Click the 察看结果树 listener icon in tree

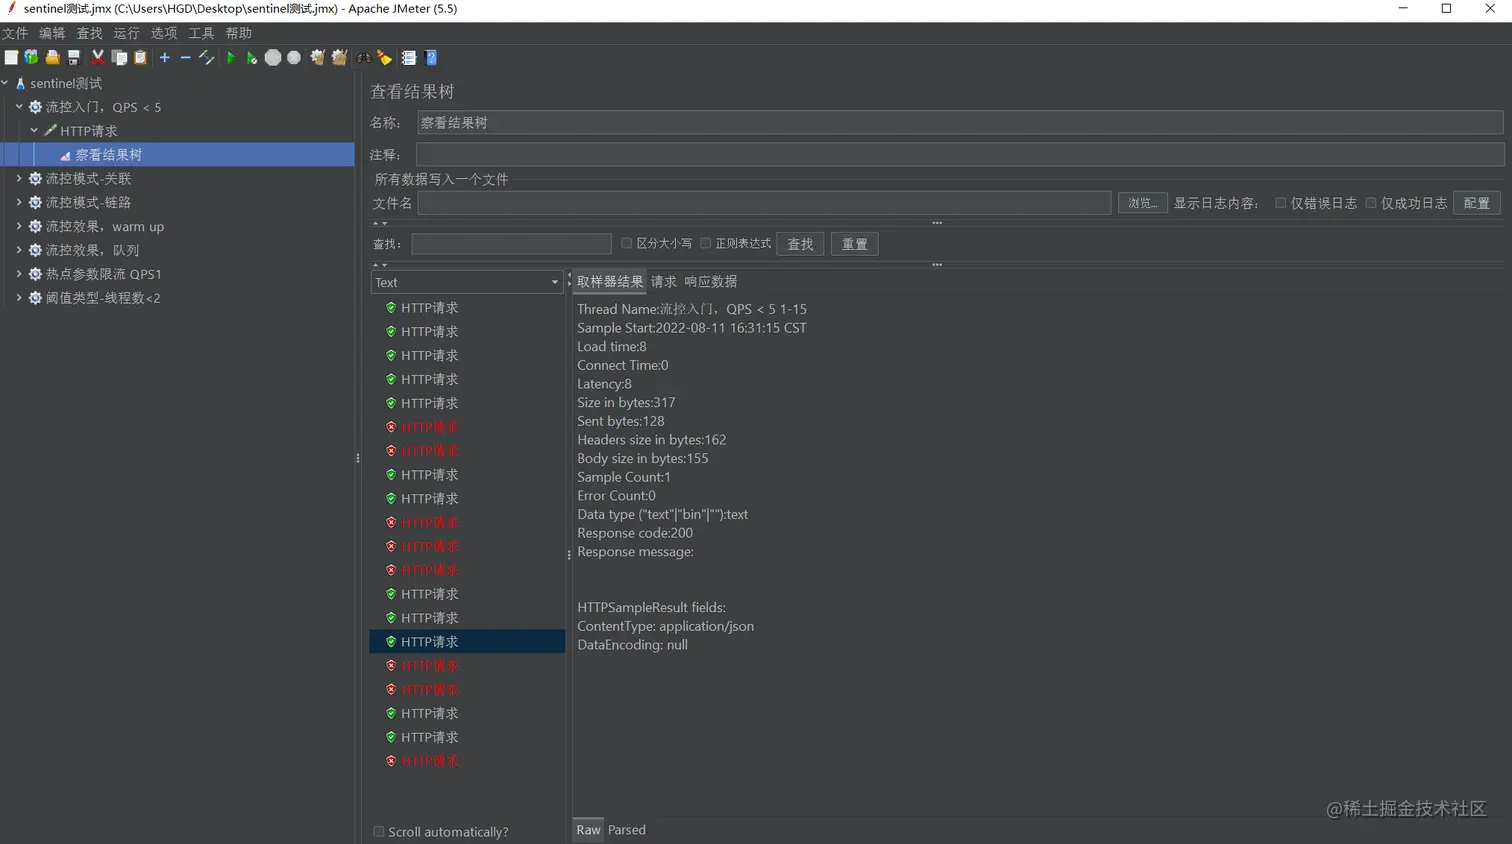click(65, 156)
